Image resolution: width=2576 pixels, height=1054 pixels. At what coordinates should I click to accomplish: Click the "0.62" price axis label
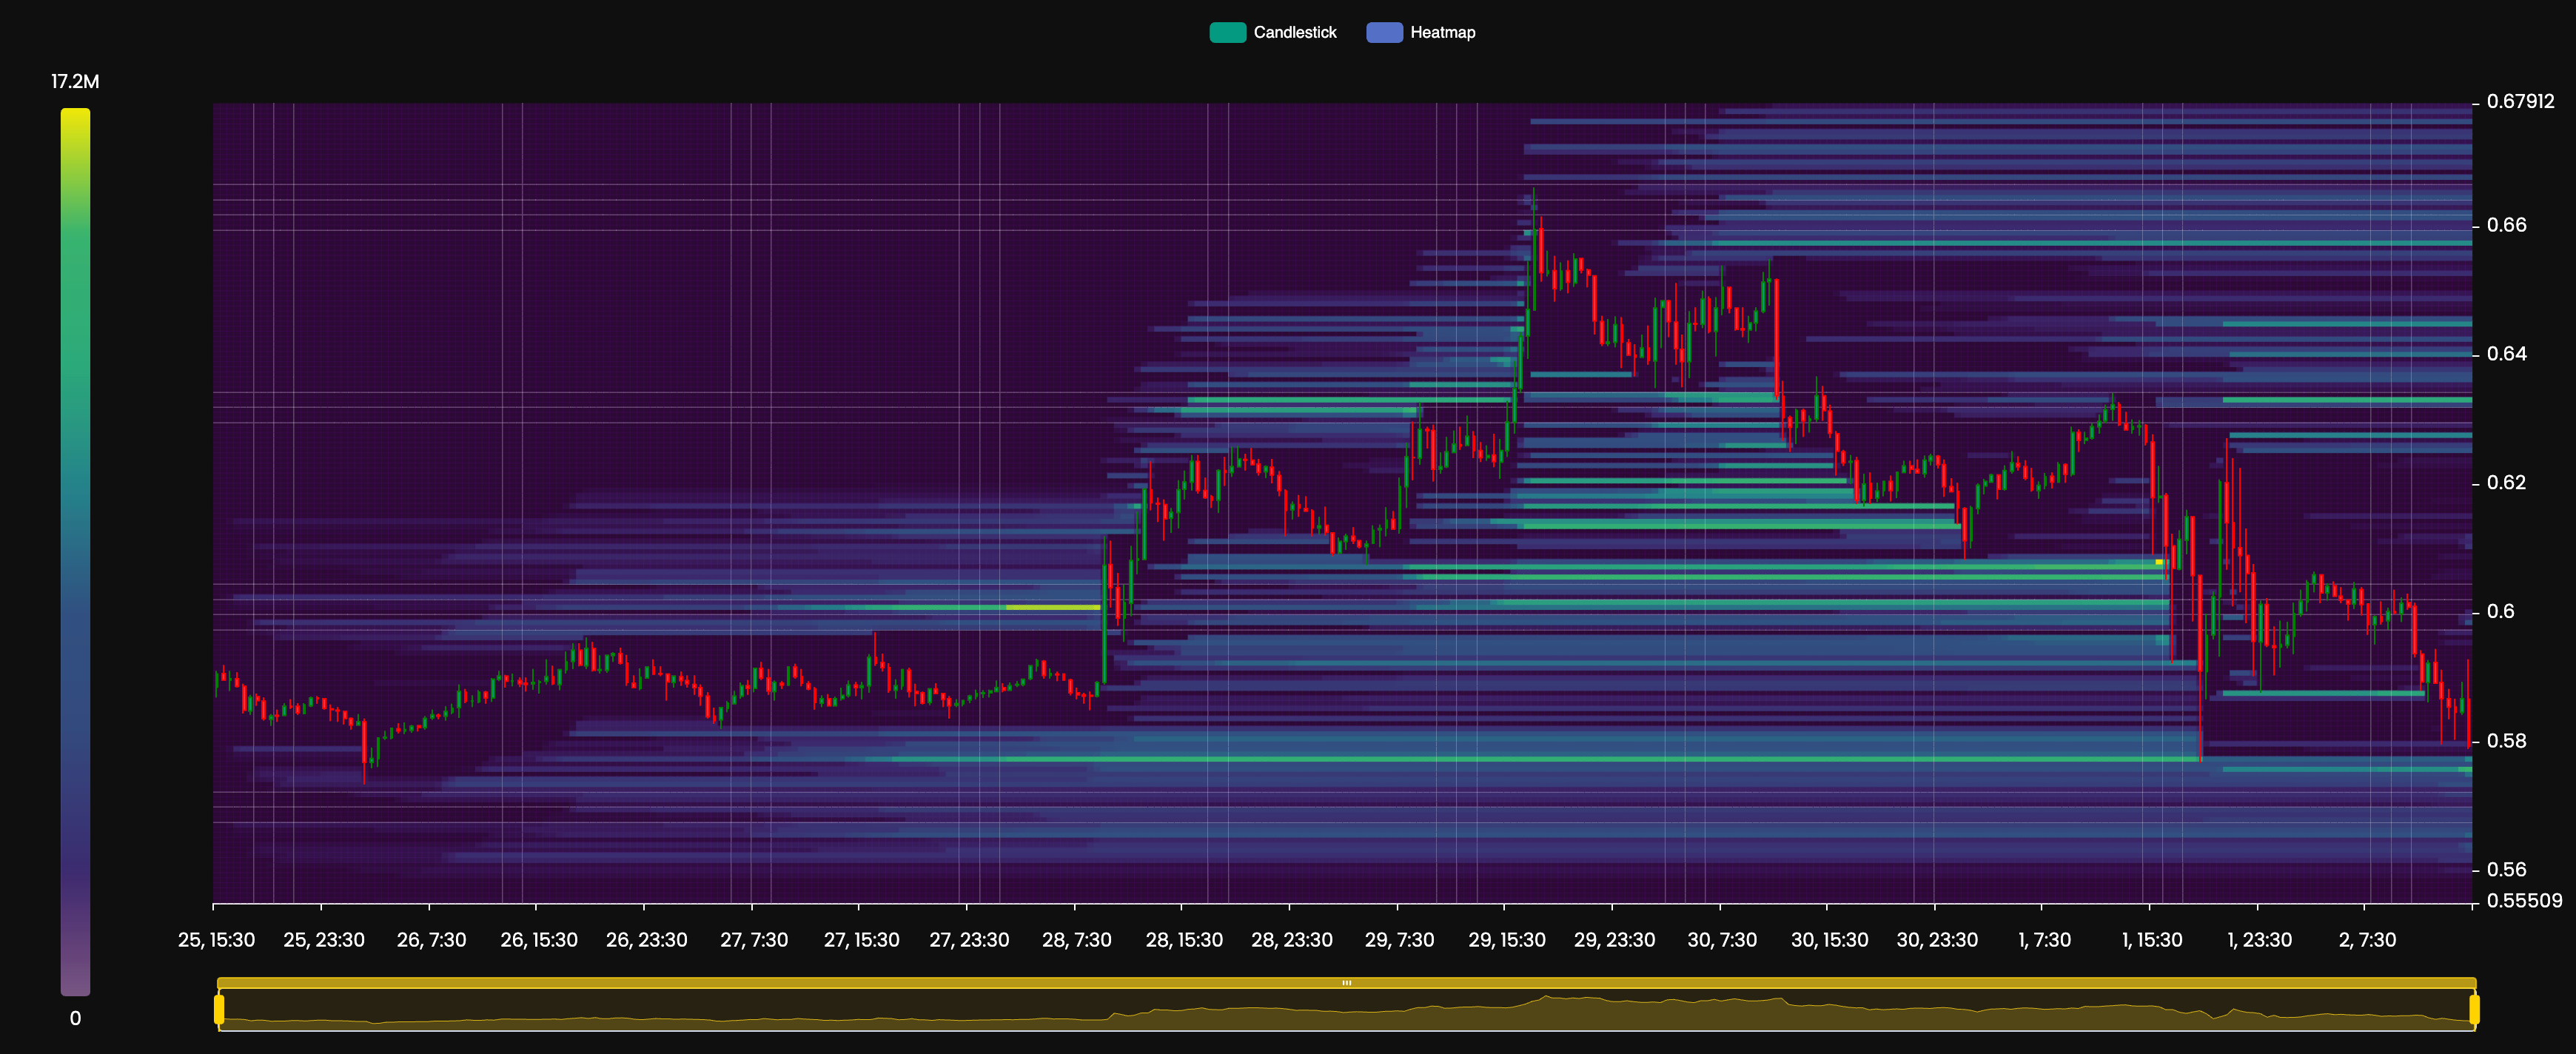pyautogui.click(x=2506, y=483)
